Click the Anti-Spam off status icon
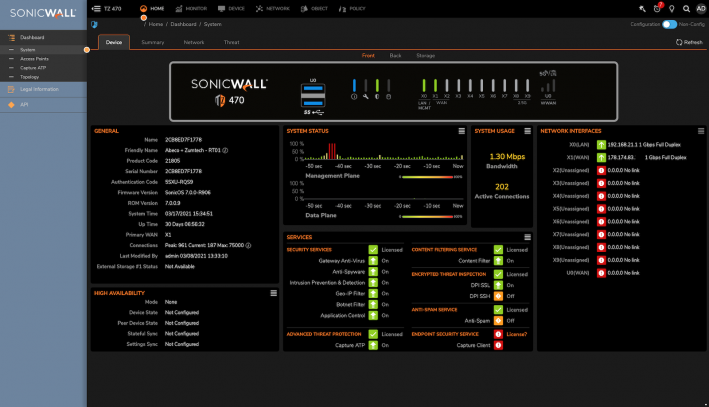This screenshot has width=709, height=407. point(498,321)
